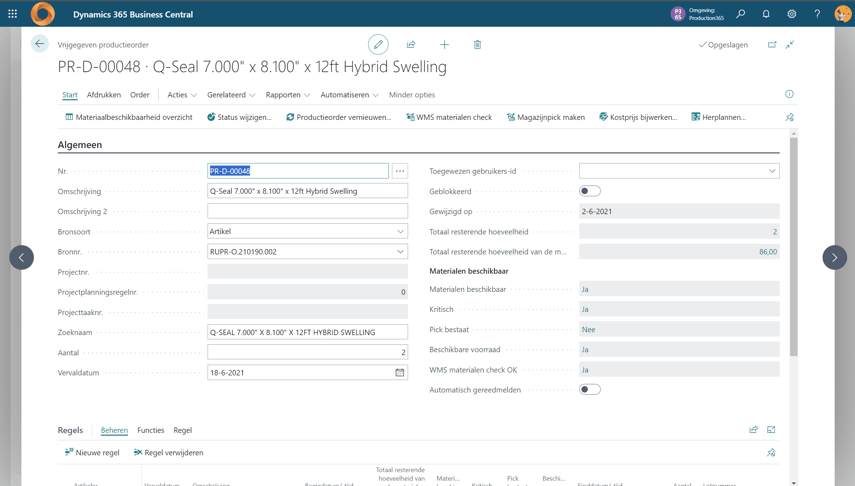The height and width of the screenshot is (486, 855).
Task: Click Productieorder vernieuwen action
Action: (x=339, y=117)
